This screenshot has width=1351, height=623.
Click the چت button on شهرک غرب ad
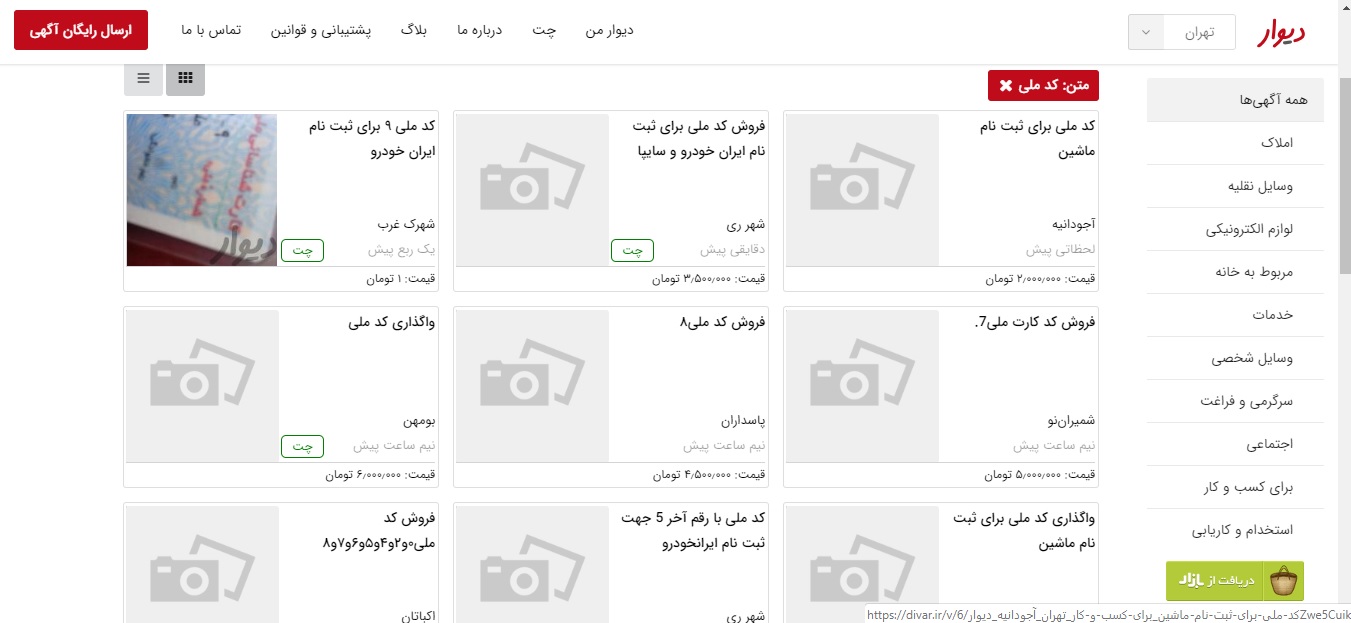coord(302,250)
